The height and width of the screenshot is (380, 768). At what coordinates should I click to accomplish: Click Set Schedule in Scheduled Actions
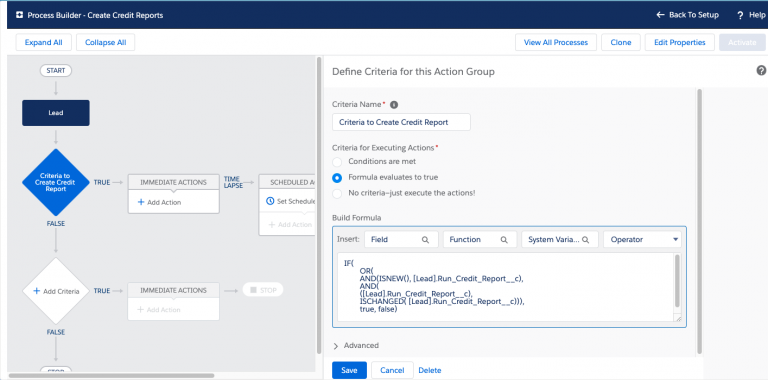(x=290, y=201)
